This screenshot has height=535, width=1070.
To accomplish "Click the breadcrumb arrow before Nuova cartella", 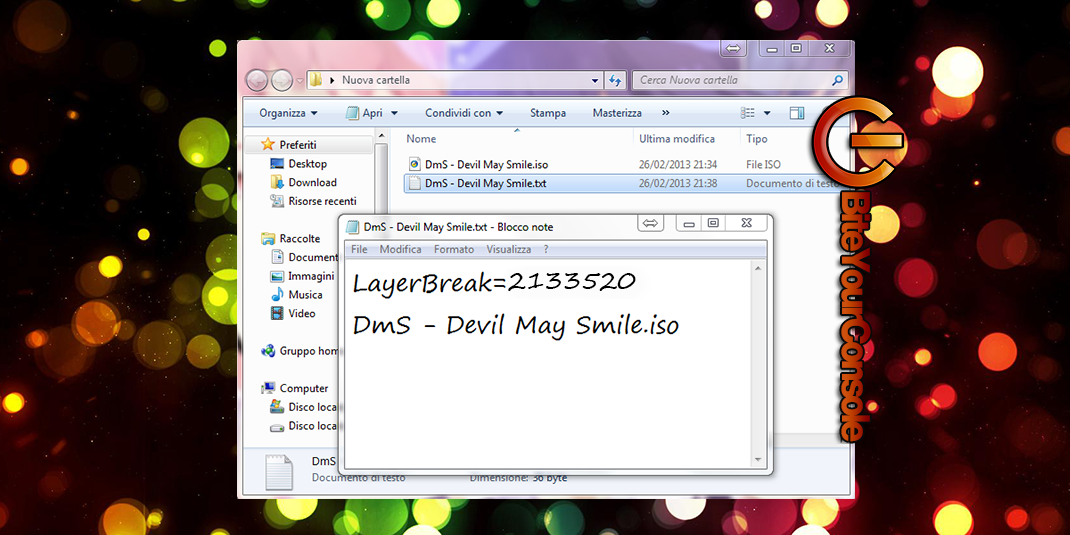I will pyautogui.click(x=332, y=81).
